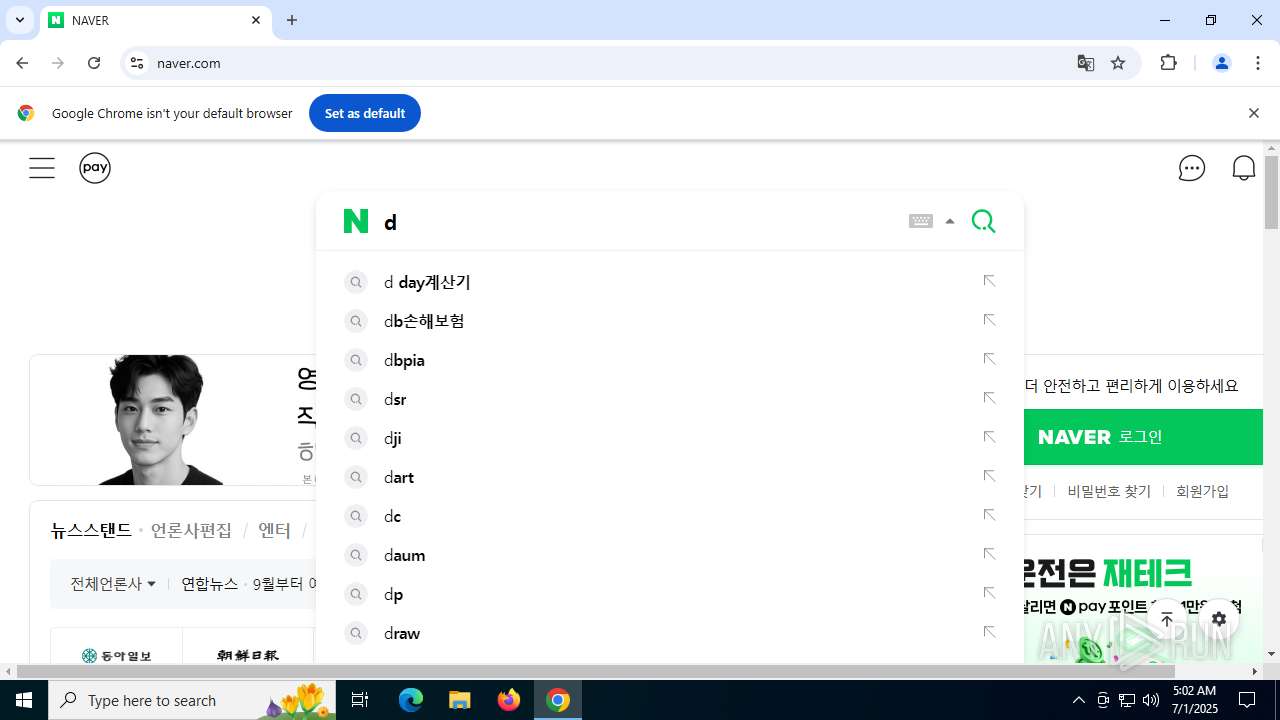The width and height of the screenshot is (1280, 720).
Task: Go back to the previous page
Action: pyautogui.click(x=22, y=63)
